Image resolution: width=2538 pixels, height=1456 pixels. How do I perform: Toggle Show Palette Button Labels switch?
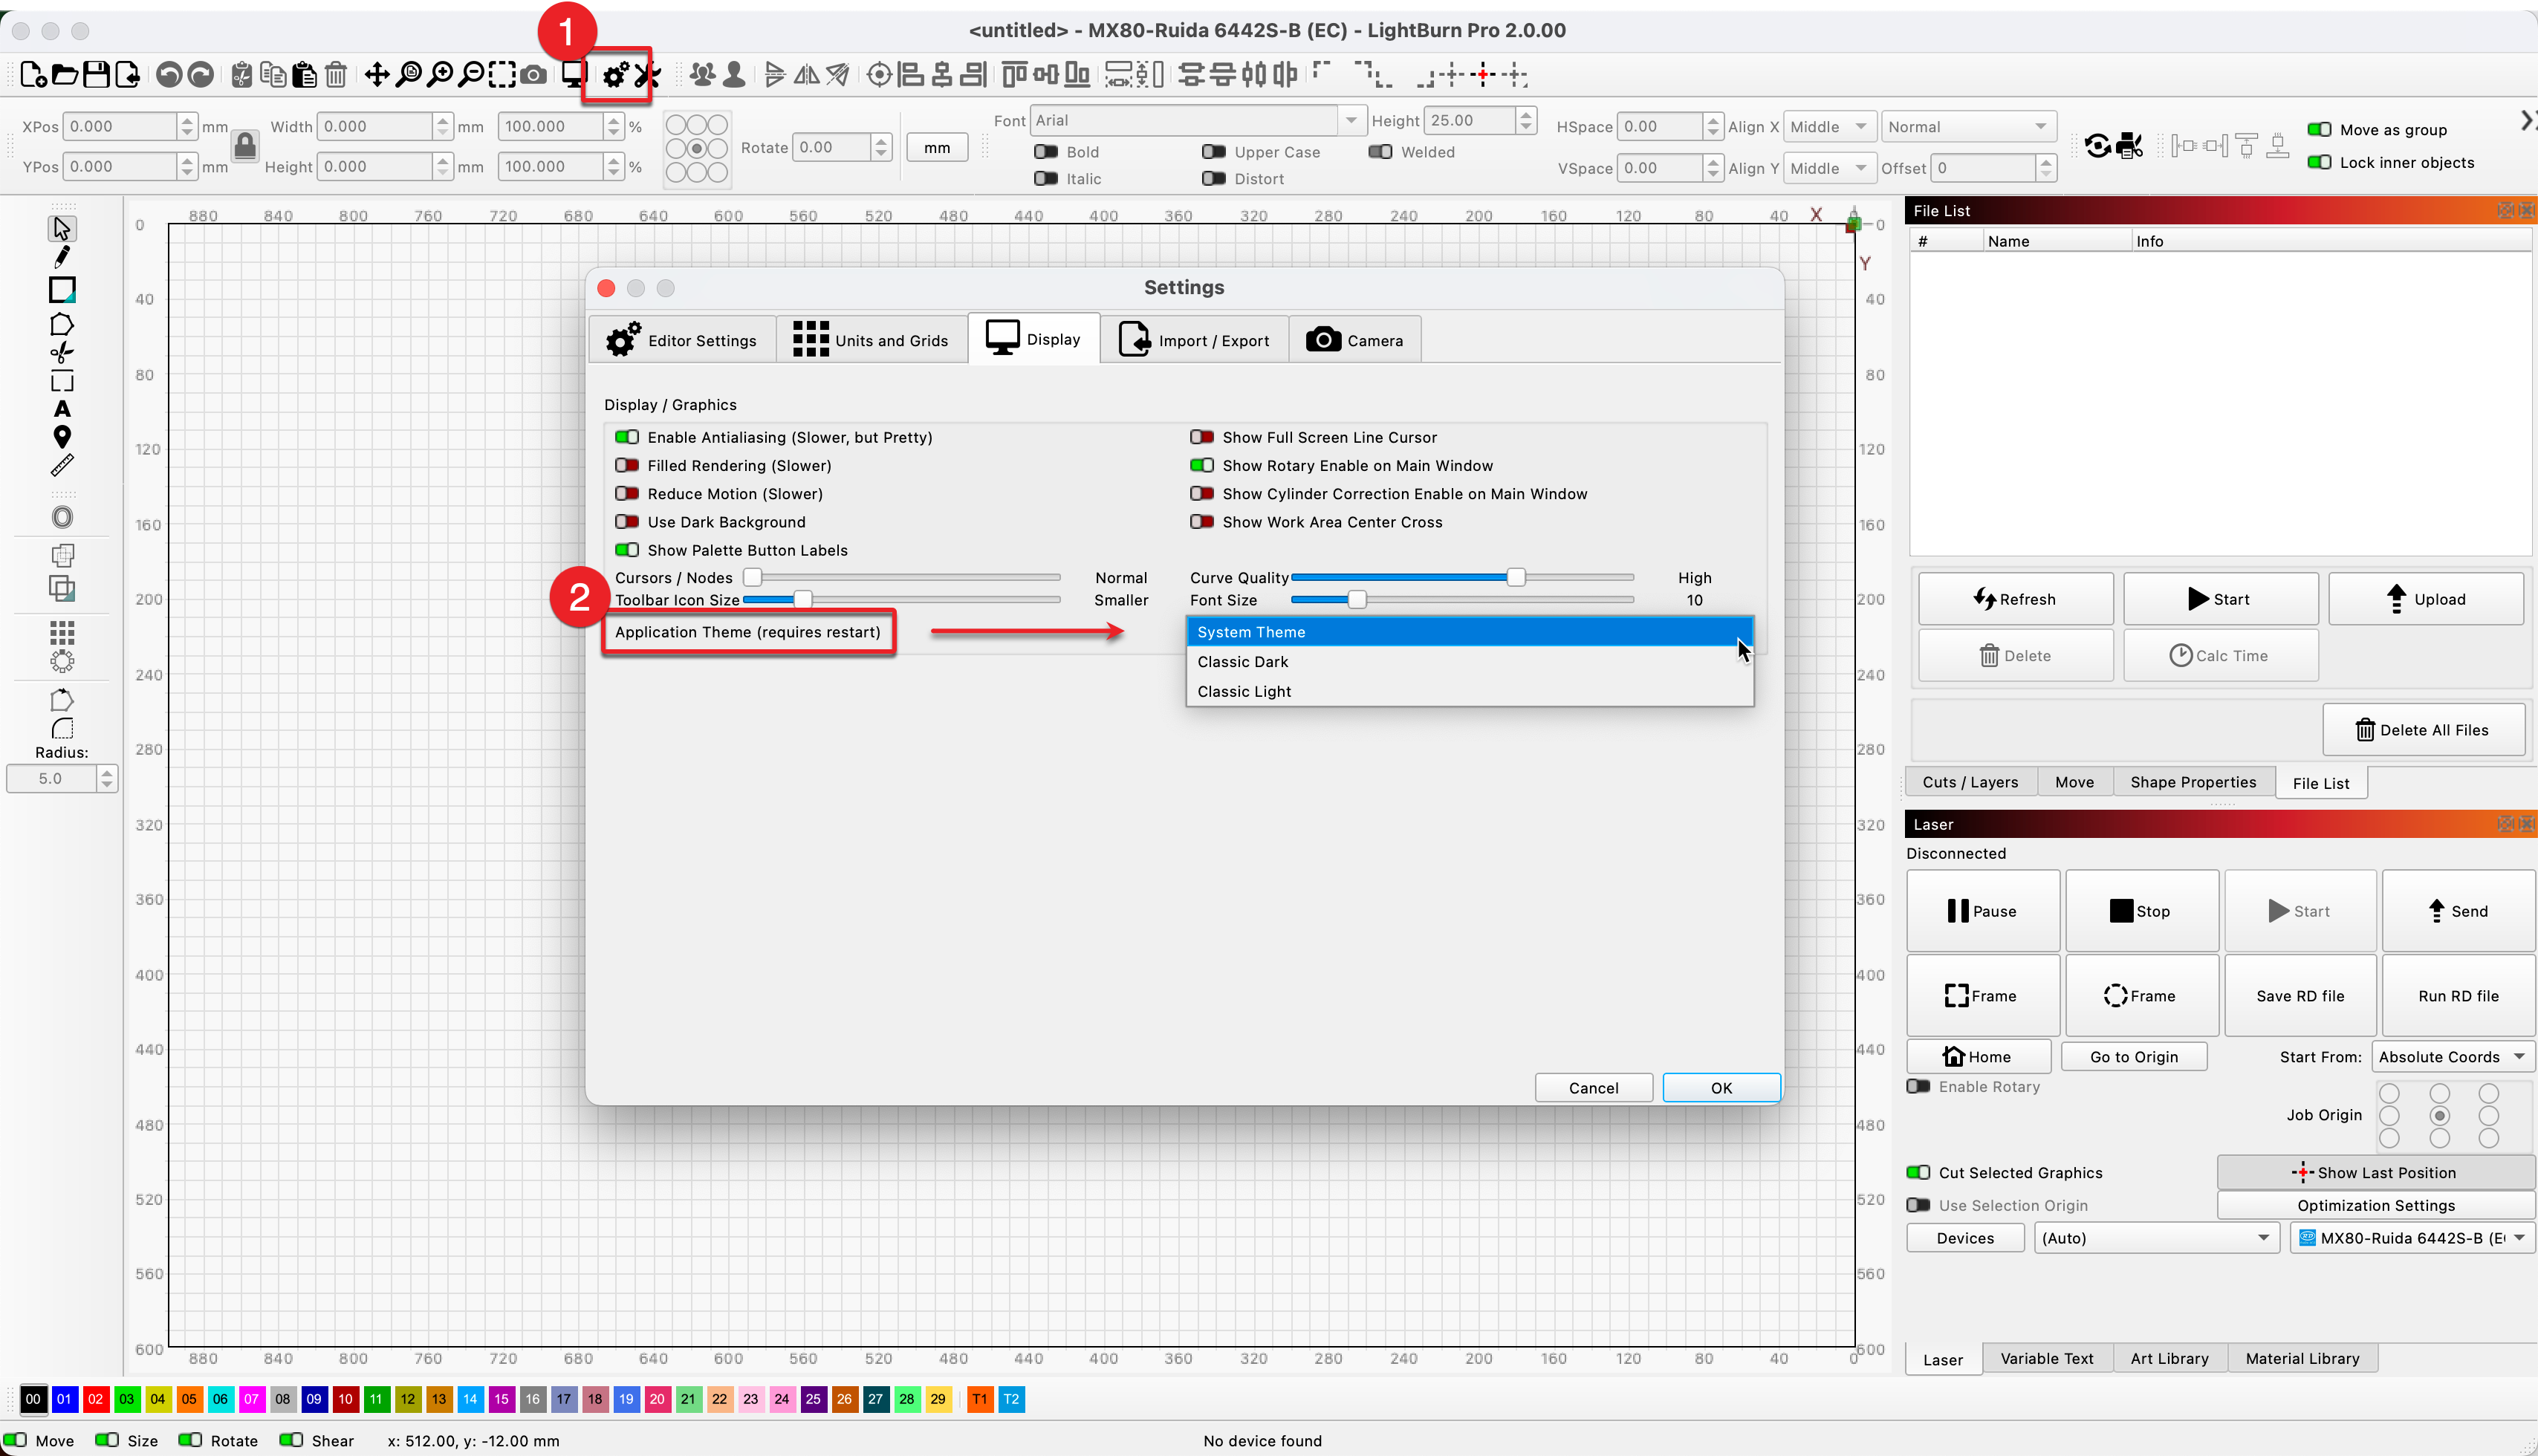pos(627,550)
